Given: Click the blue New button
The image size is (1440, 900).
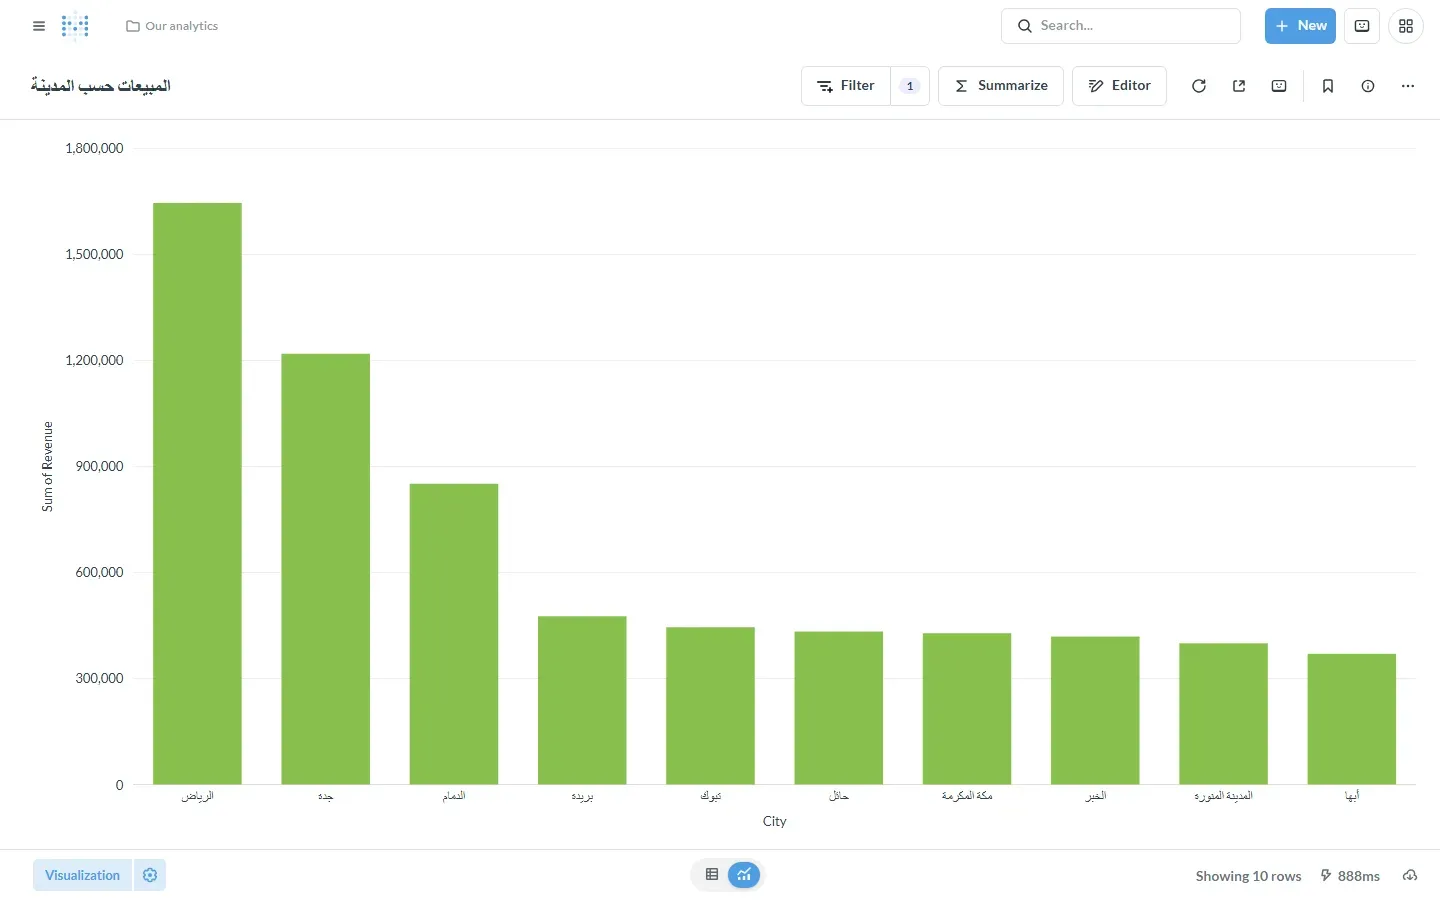Looking at the screenshot, I should coord(1300,26).
